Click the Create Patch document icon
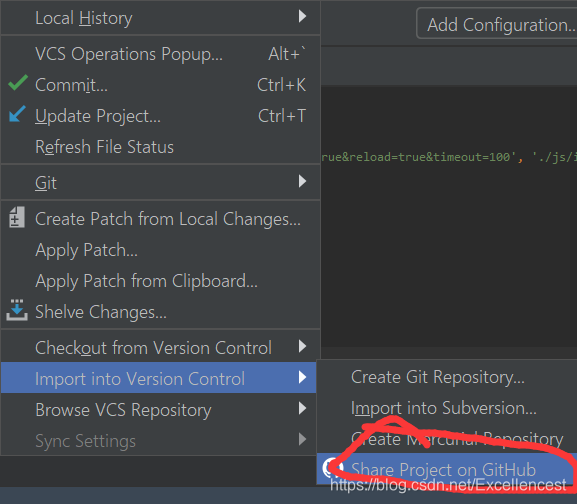This screenshot has width=577, height=504. point(17,217)
